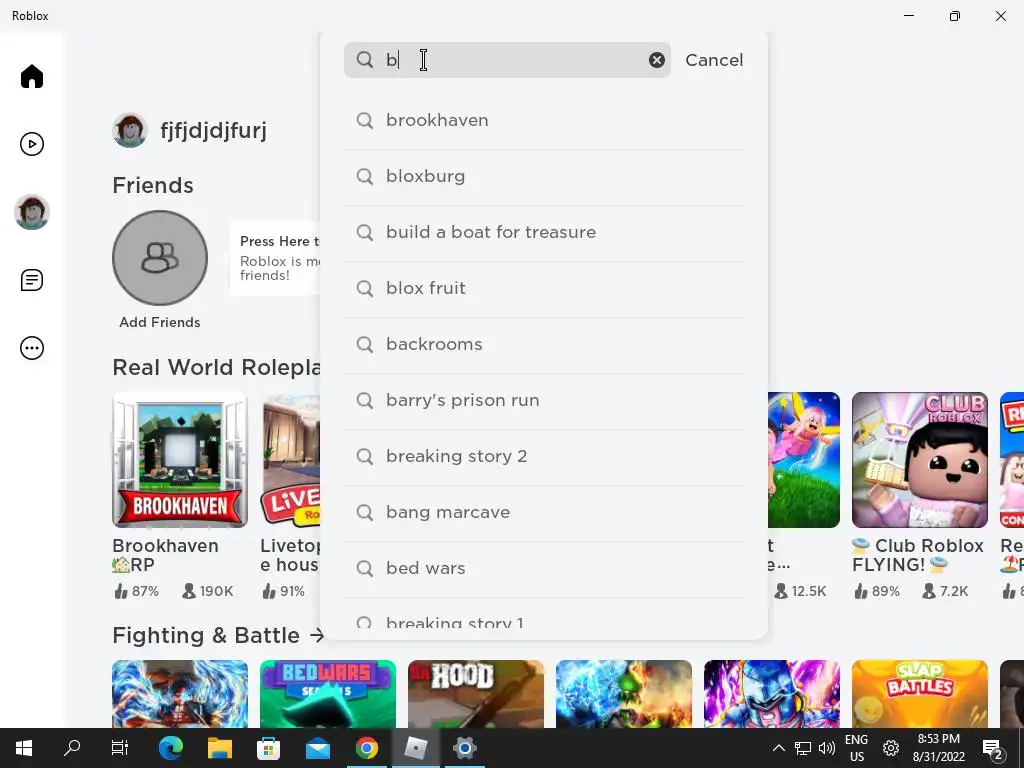Click the magnifier icon inside the search box
Screen dimensions: 1024x768
pos(364,60)
